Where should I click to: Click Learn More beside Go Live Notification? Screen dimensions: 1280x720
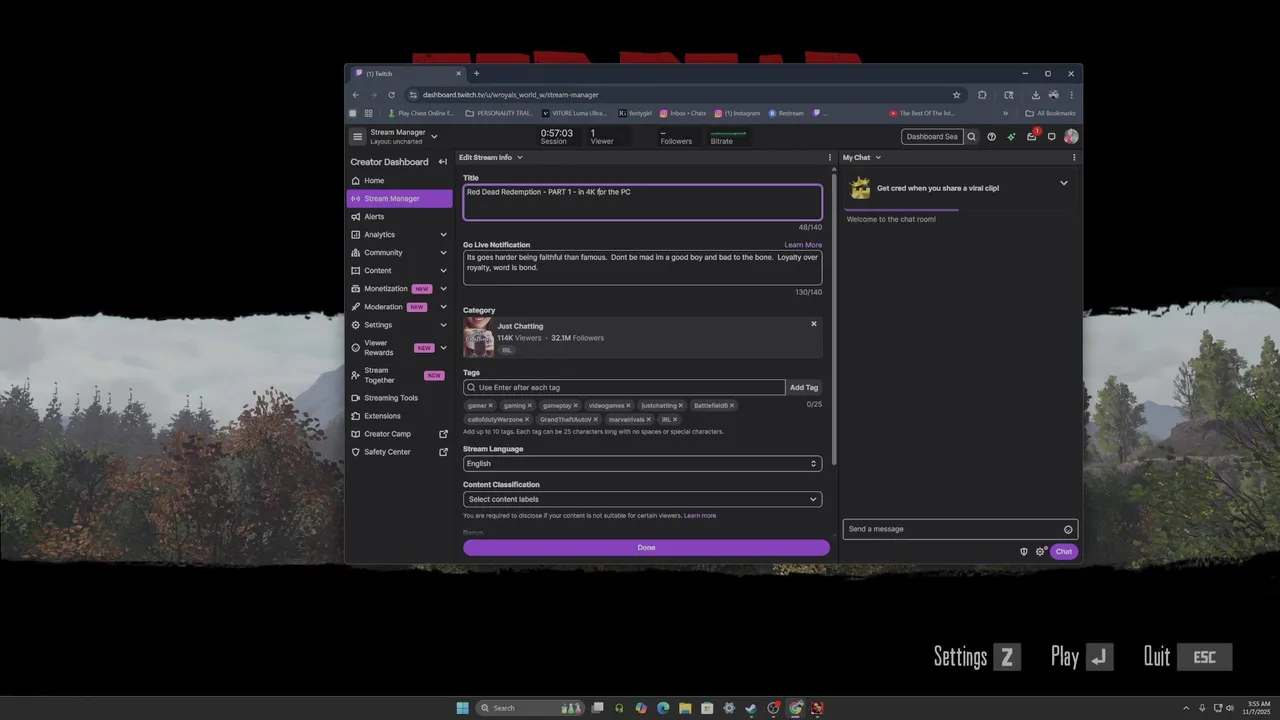click(803, 245)
